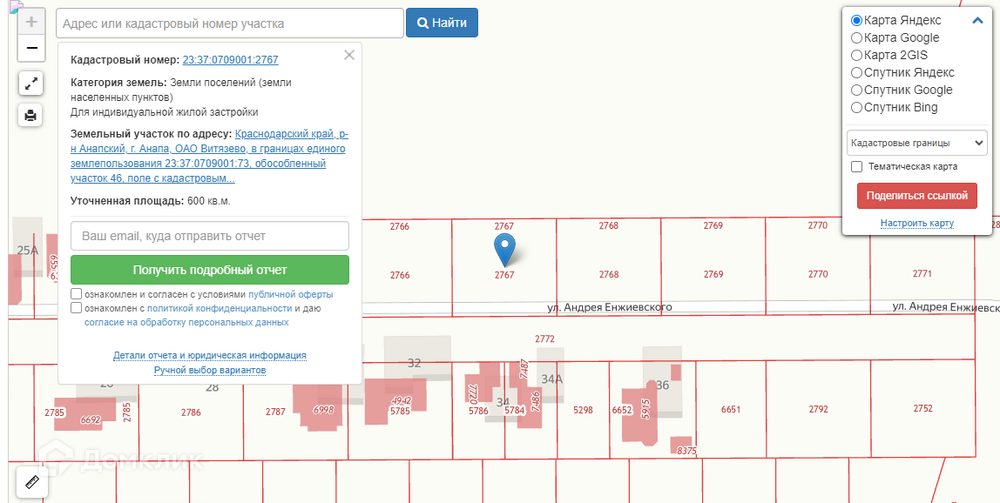
Task: Open Настроить карту link
Action: pyautogui.click(x=917, y=223)
